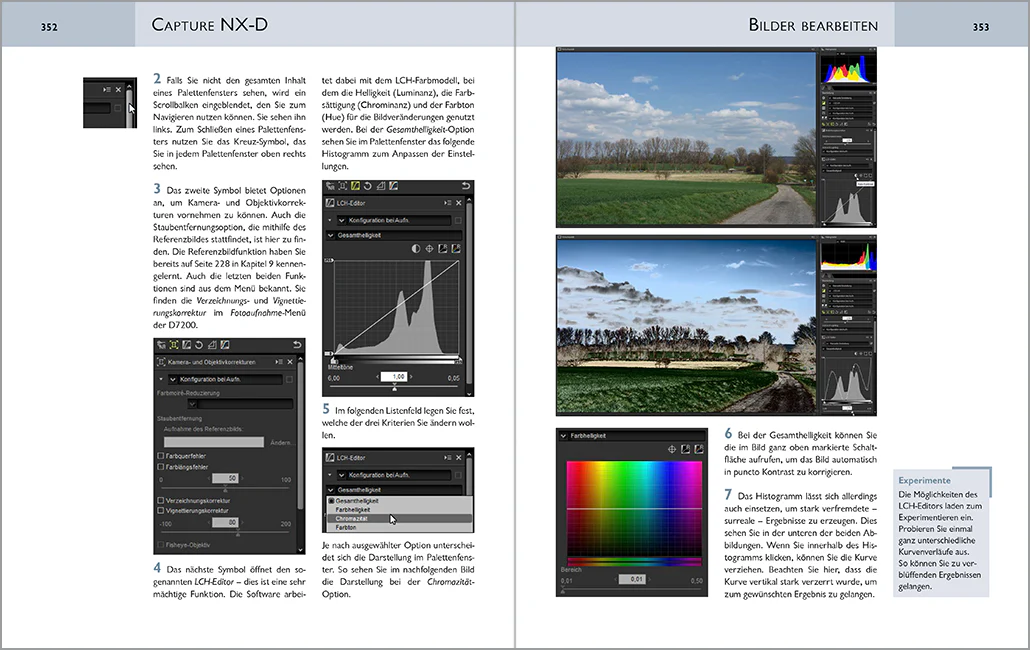Viewport: 1030px width, 650px height.
Task: Select the highlighted LCH icon above the histogram LCH-Editor
Action: (355, 186)
